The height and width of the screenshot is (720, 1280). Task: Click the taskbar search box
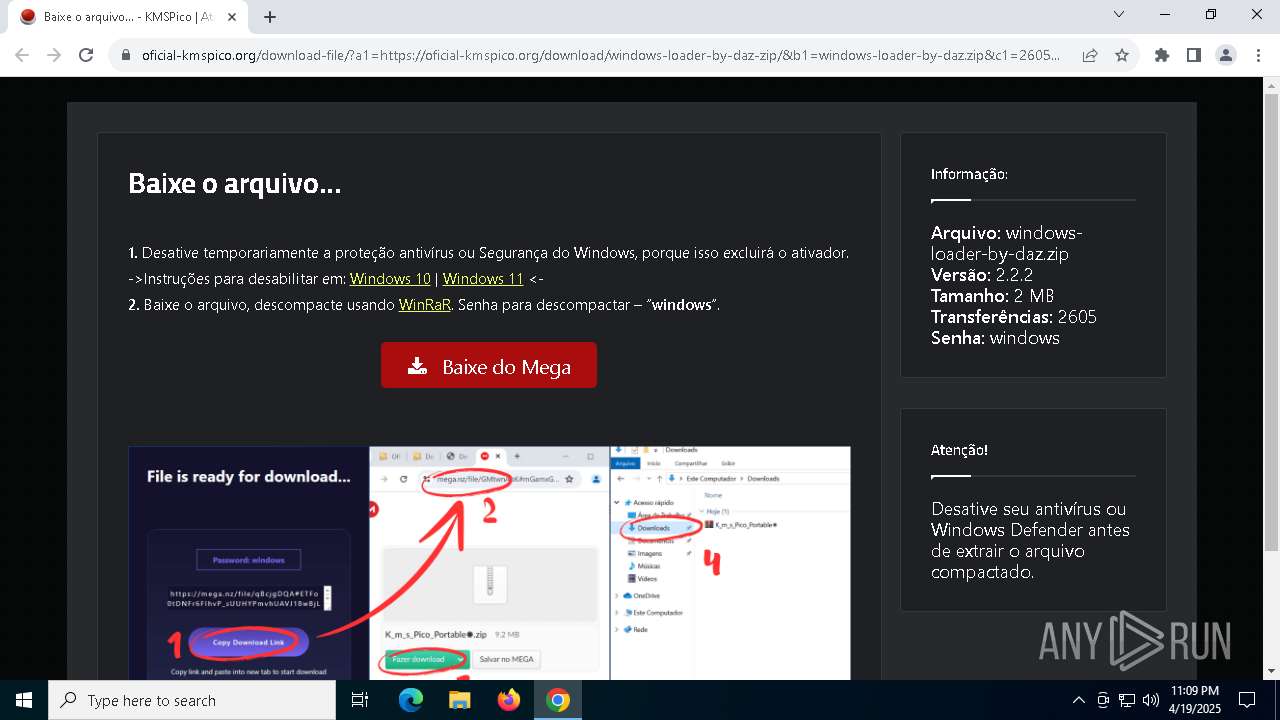pos(191,700)
